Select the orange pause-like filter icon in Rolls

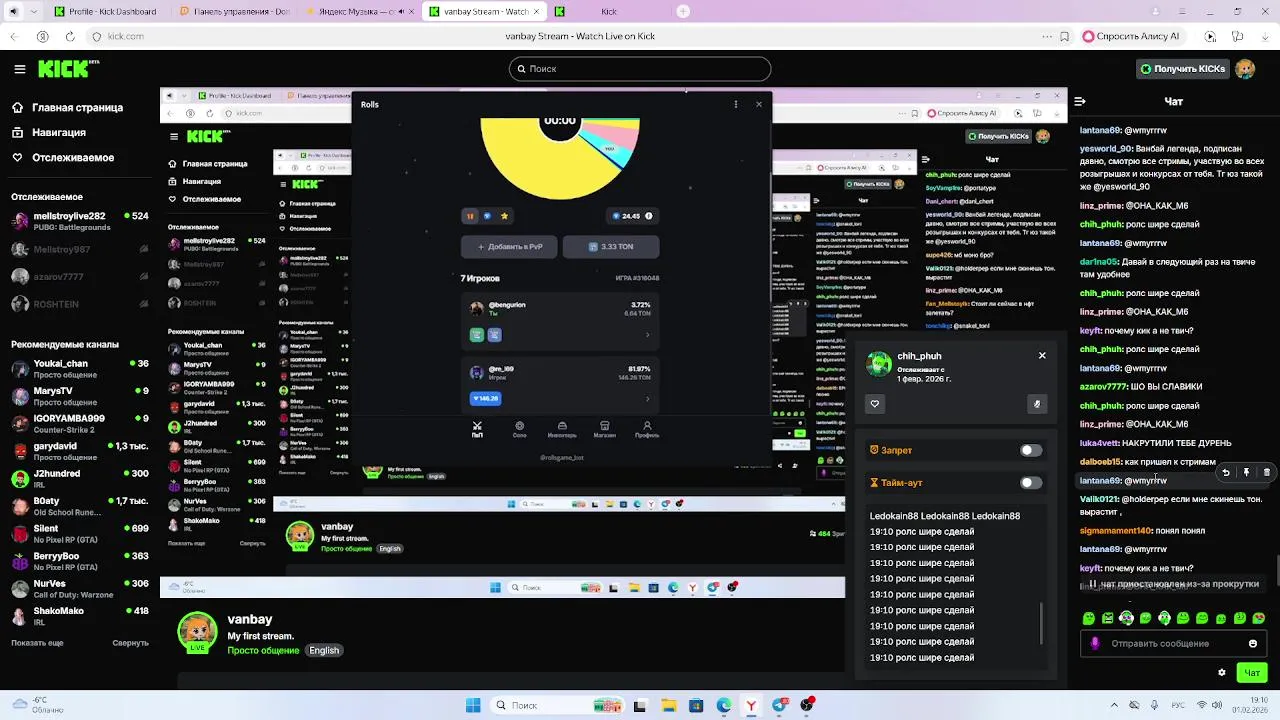click(470, 216)
